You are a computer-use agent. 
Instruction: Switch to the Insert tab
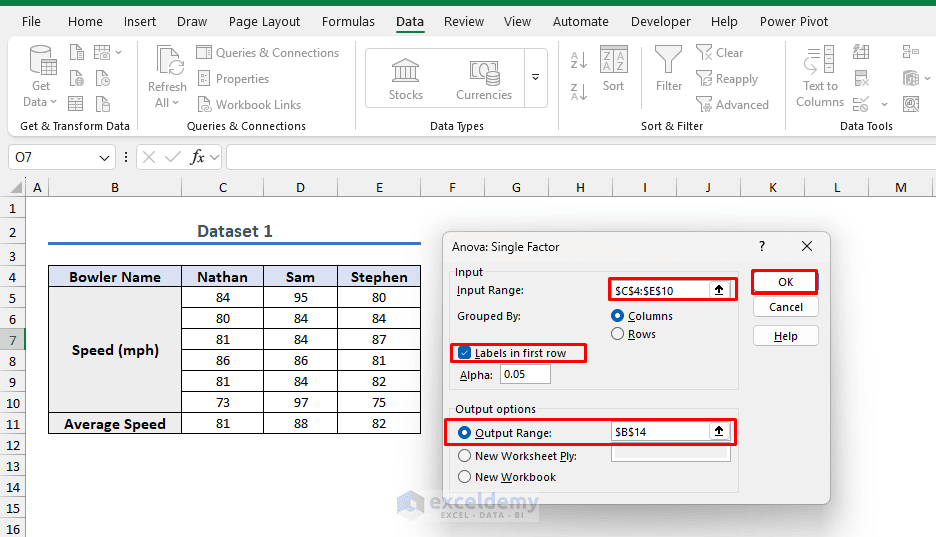140,22
